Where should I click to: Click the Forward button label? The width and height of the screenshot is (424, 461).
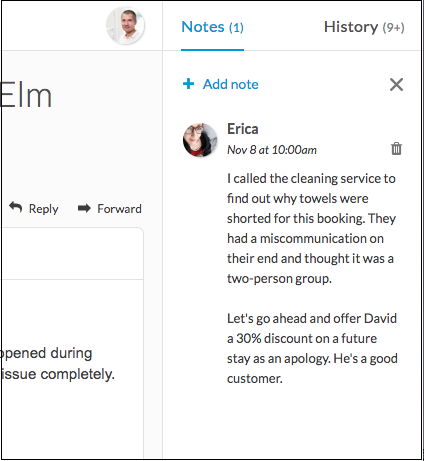(119, 209)
